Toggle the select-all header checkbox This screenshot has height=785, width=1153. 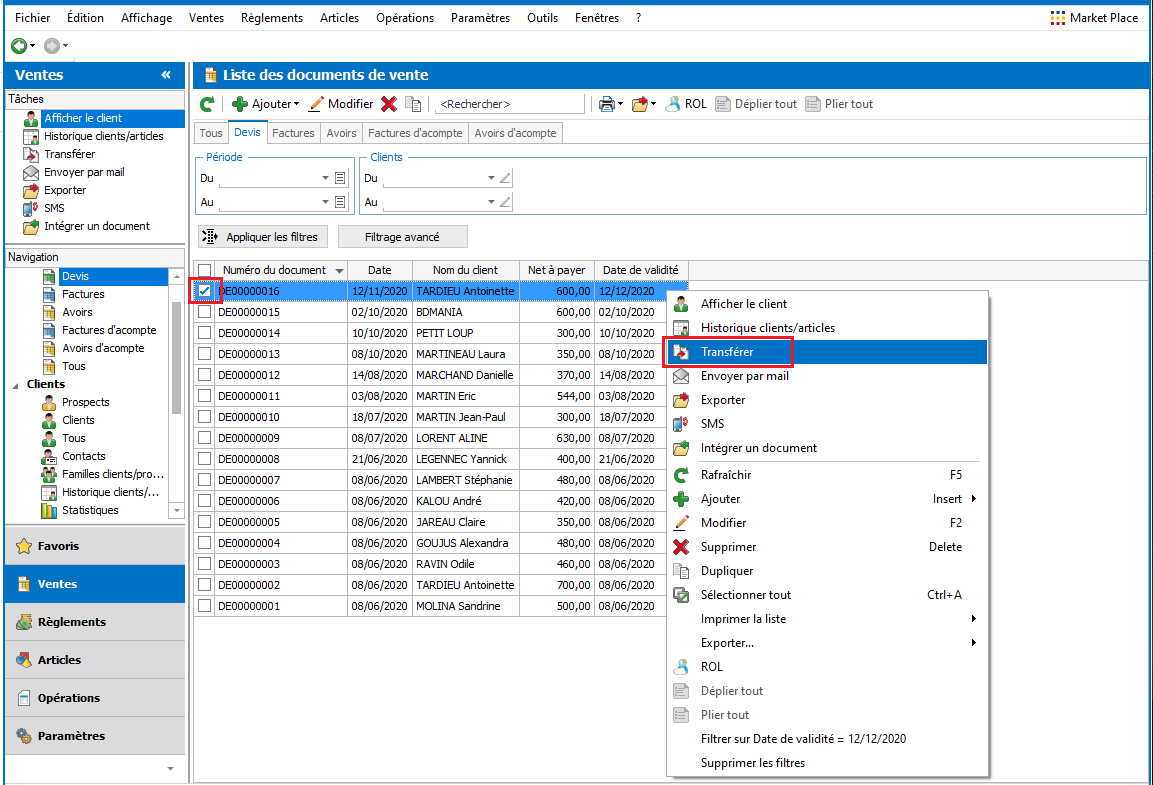click(205, 270)
